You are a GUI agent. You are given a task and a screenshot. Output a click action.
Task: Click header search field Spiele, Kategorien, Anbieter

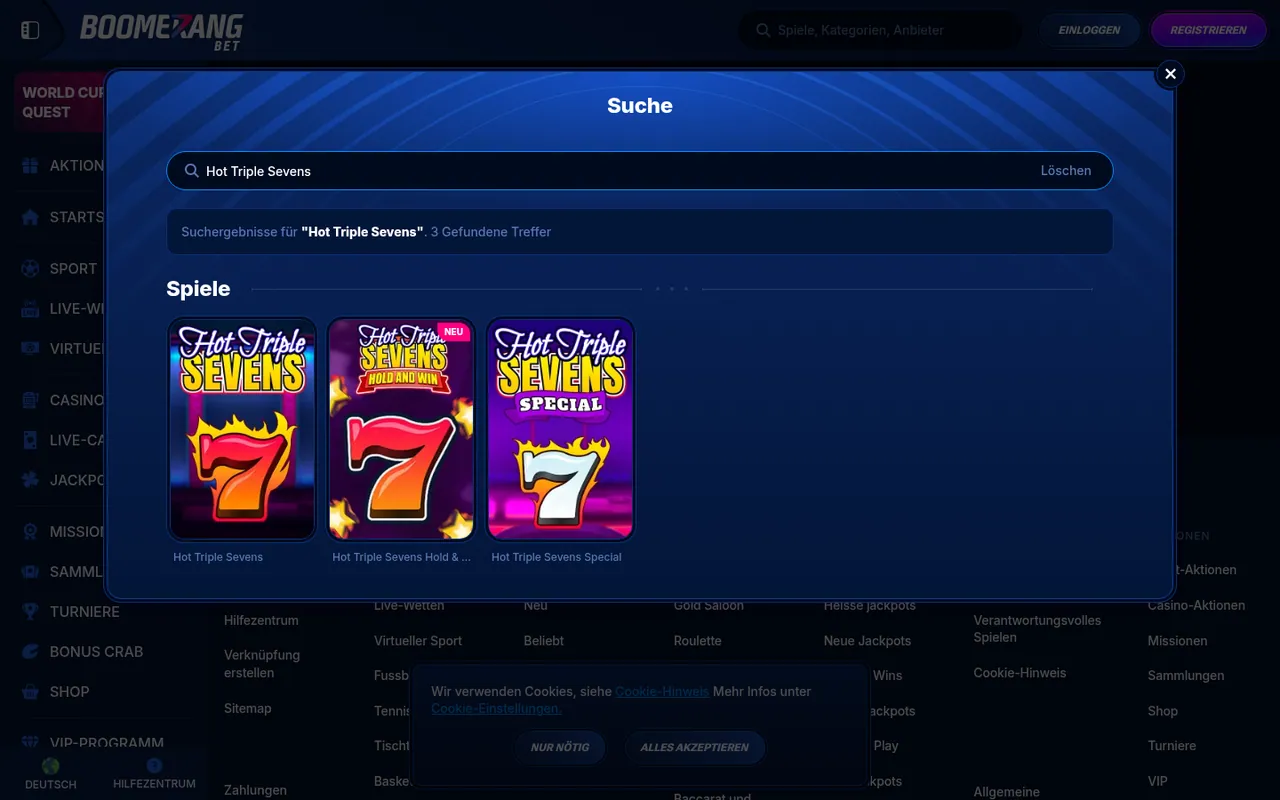(881, 30)
